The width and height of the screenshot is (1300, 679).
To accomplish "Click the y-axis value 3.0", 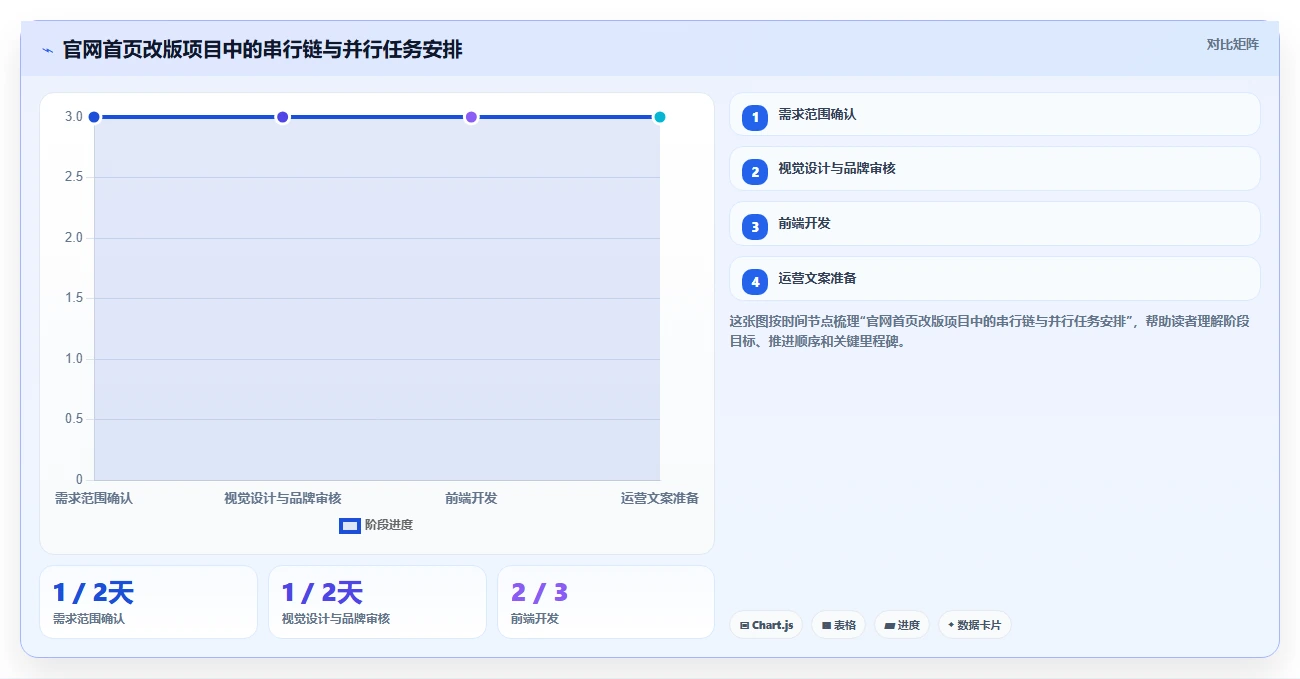I will point(74,117).
